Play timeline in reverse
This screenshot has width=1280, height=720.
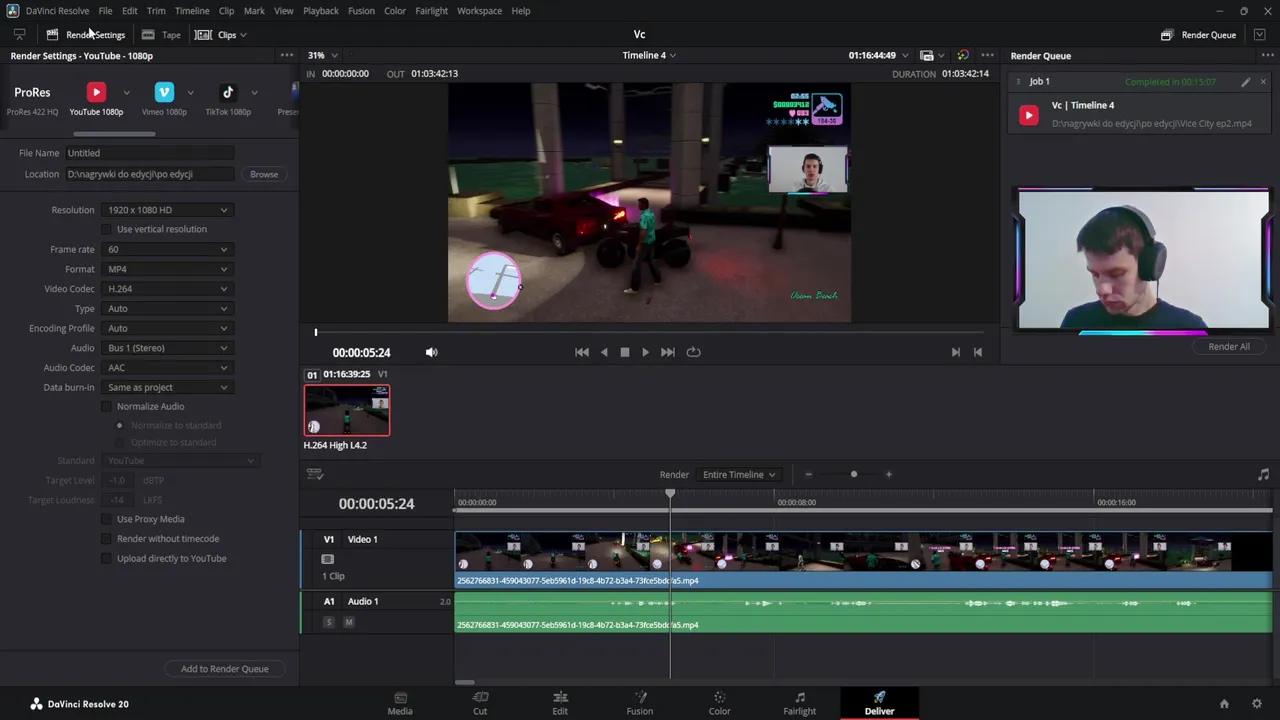click(604, 352)
